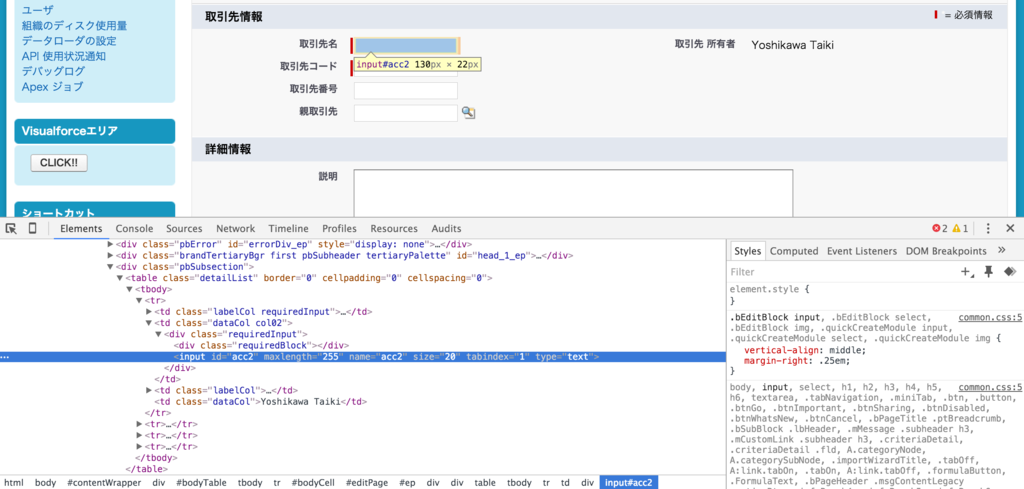
Task: Open the ellipsis next to selected DOM line
Action: [5, 357]
